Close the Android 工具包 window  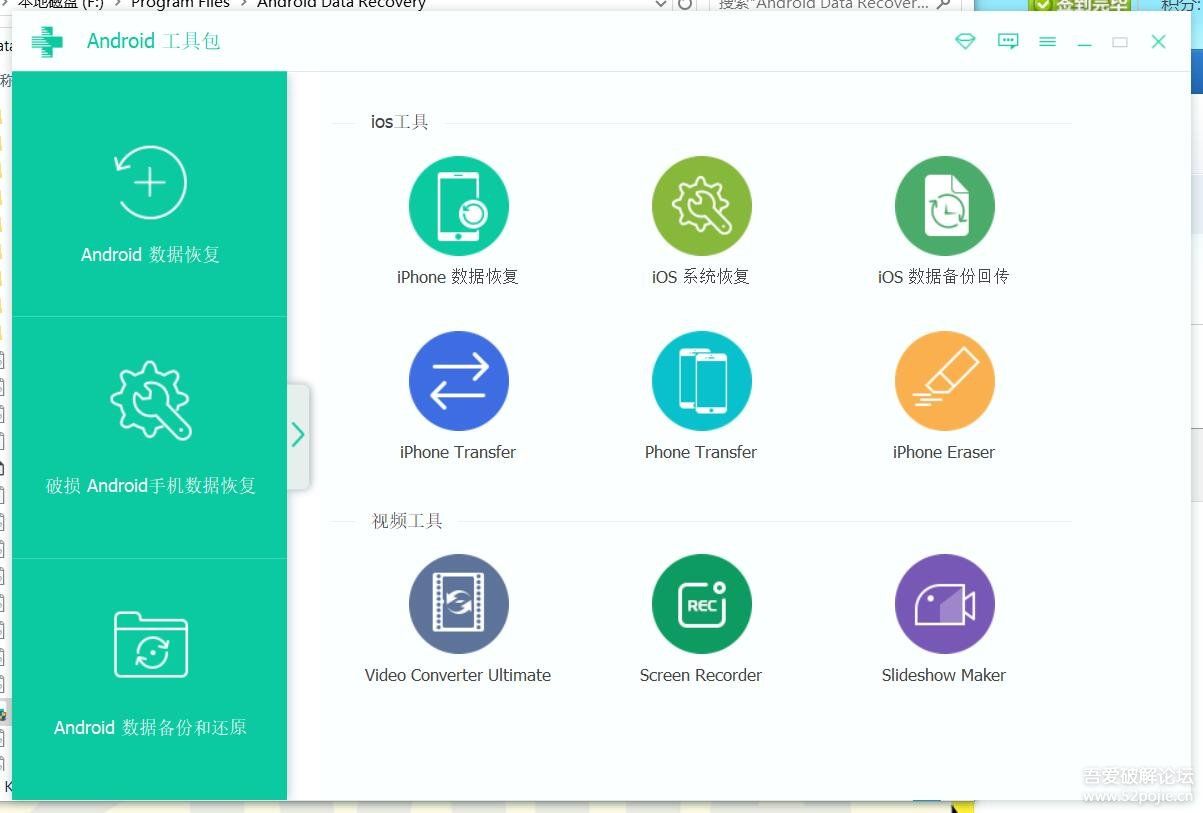pos(1159,42)
